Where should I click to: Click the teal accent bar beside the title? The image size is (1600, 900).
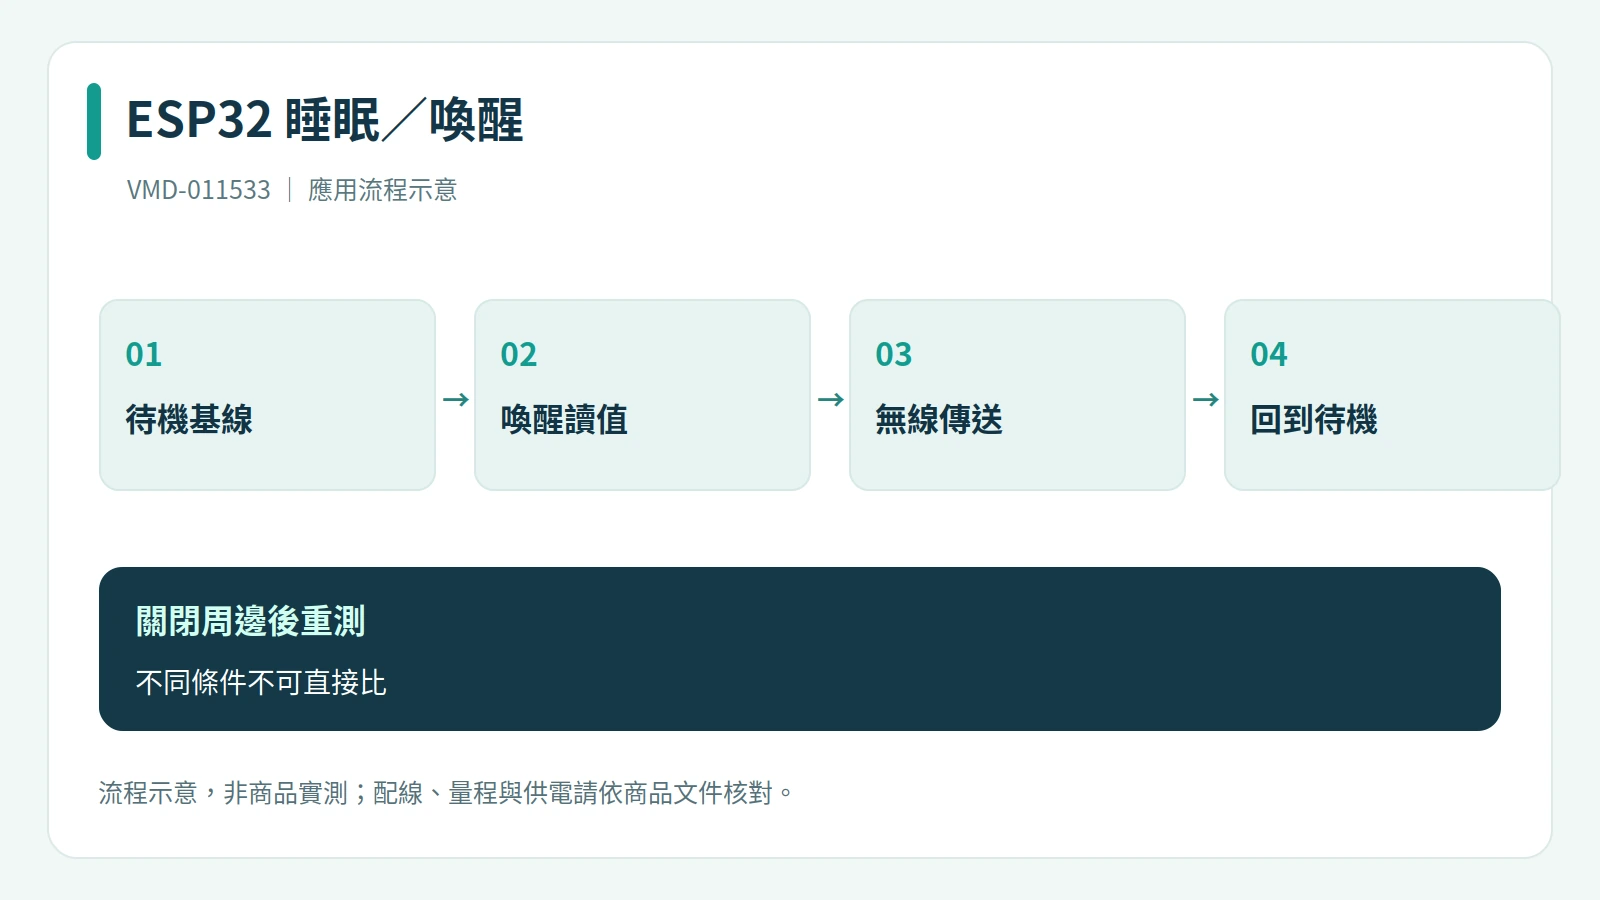coord(94,121)
